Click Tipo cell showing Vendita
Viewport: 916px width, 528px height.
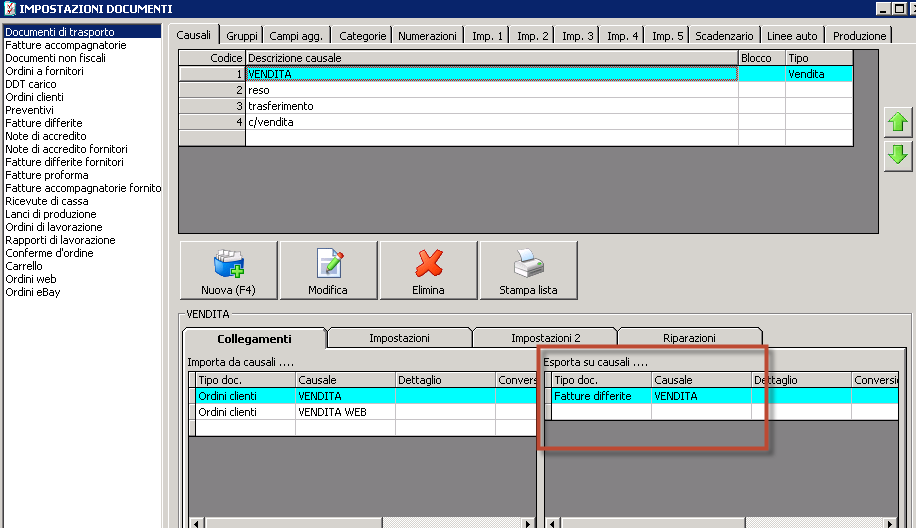[818, 74]
